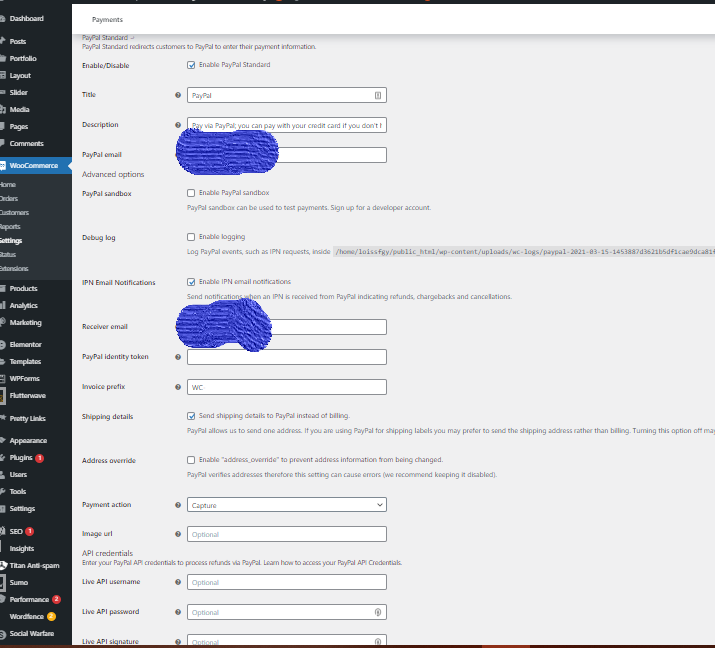Image resolution: width=715 pixels, height=648 pixels.
Task: Open Posts in the sidebar
Action: point(18,41)
